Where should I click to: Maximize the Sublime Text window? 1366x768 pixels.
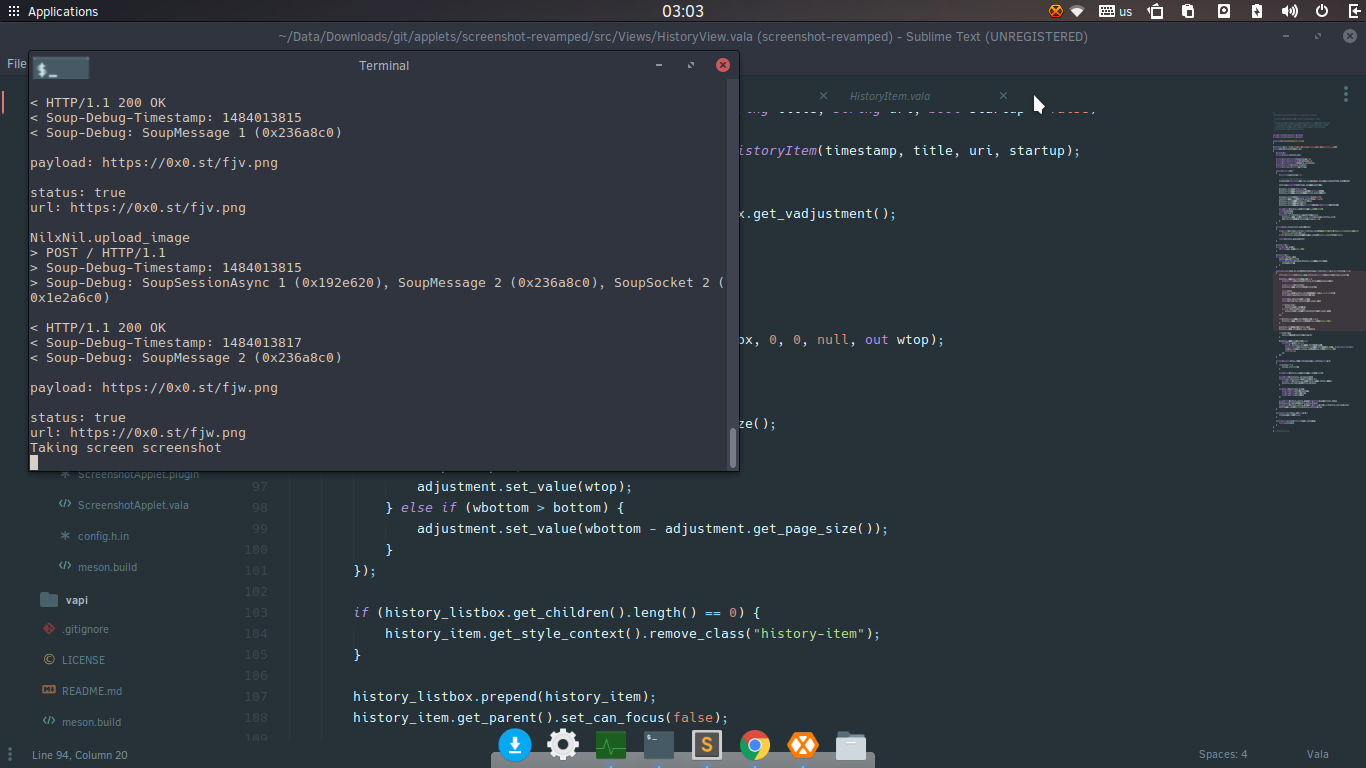click(x=1318, y=36)
